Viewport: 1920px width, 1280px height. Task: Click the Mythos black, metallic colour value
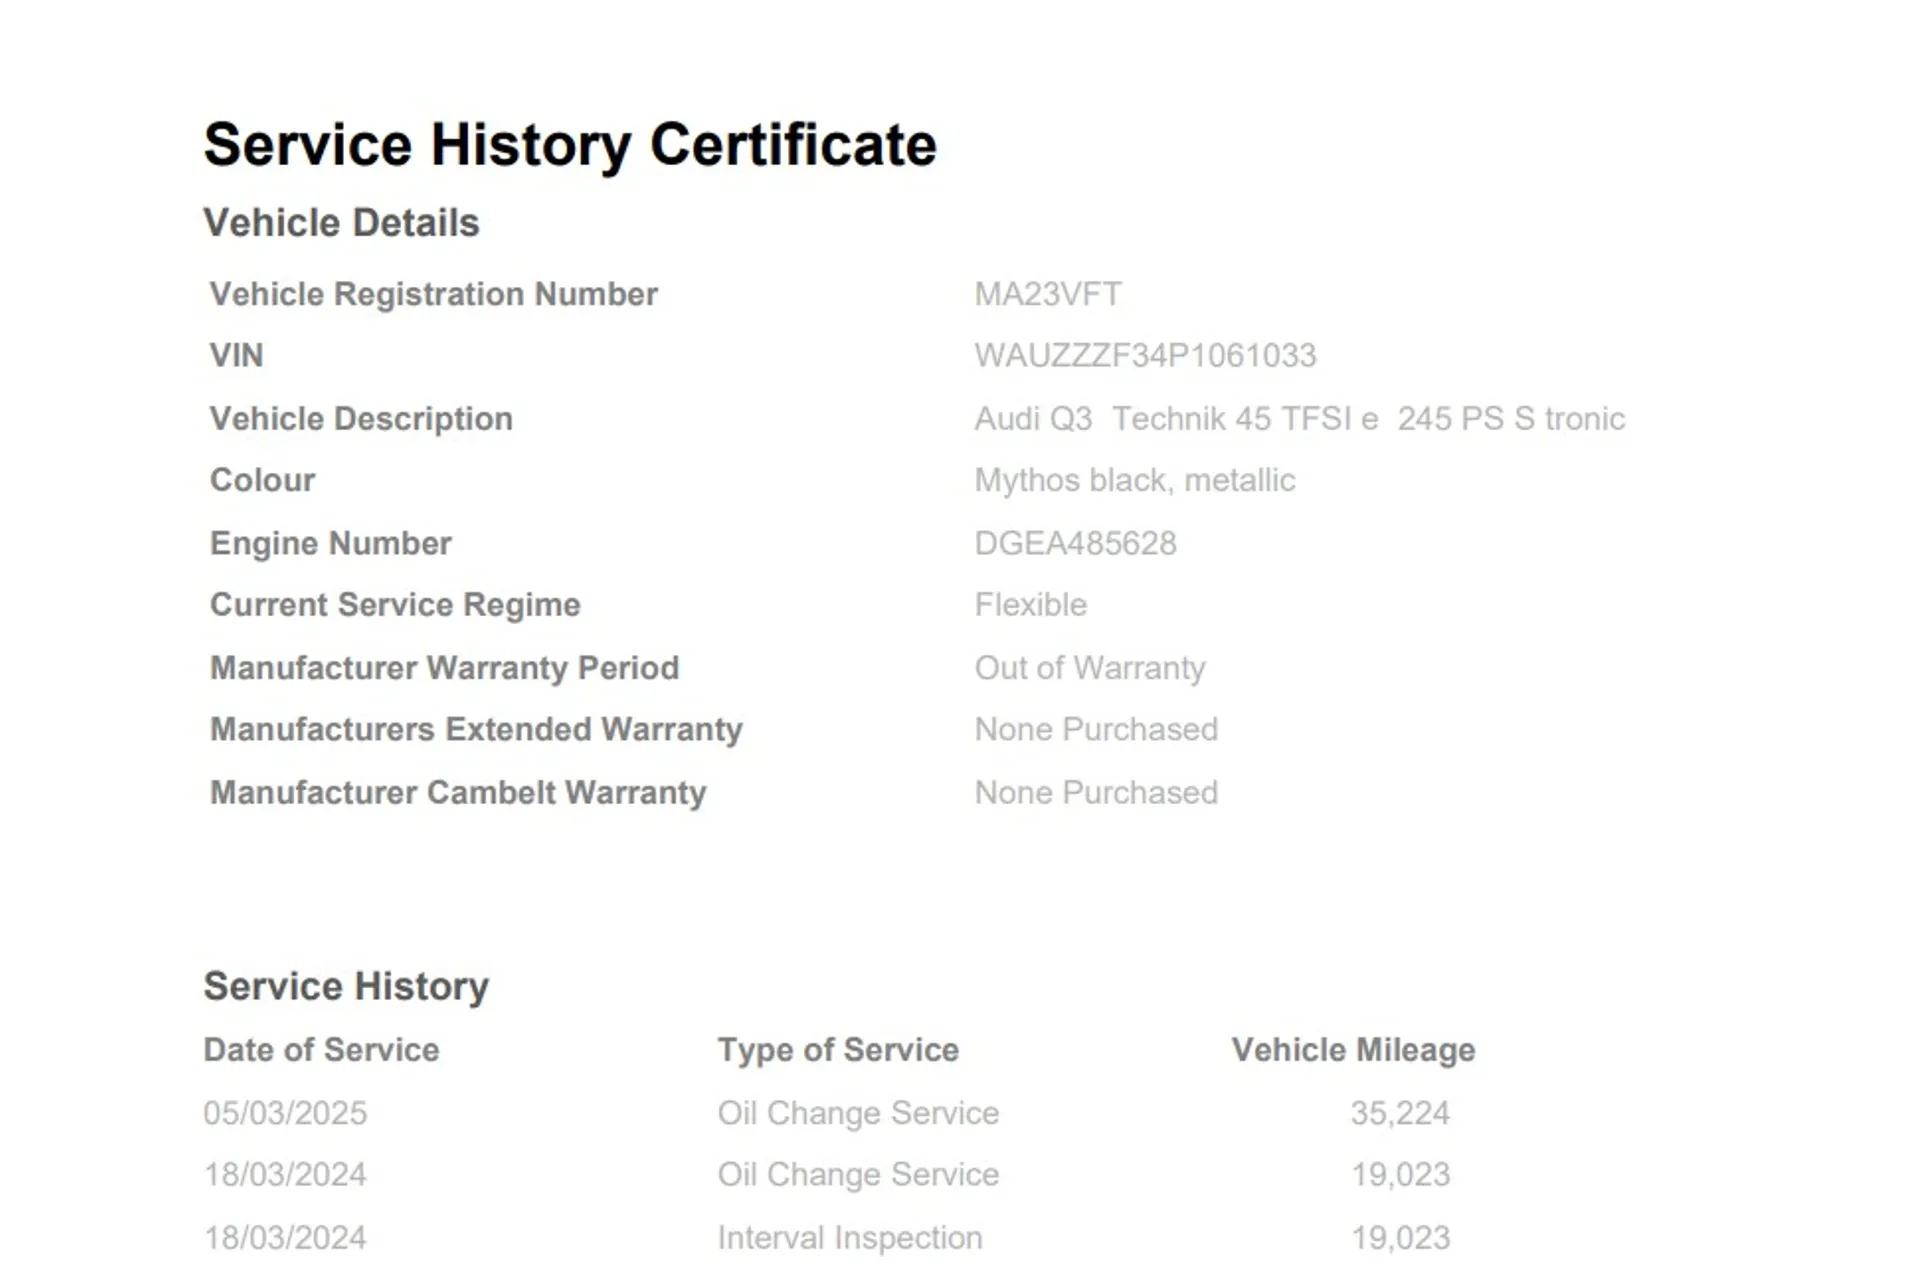pyautogui.click(x=1134, y=480)
